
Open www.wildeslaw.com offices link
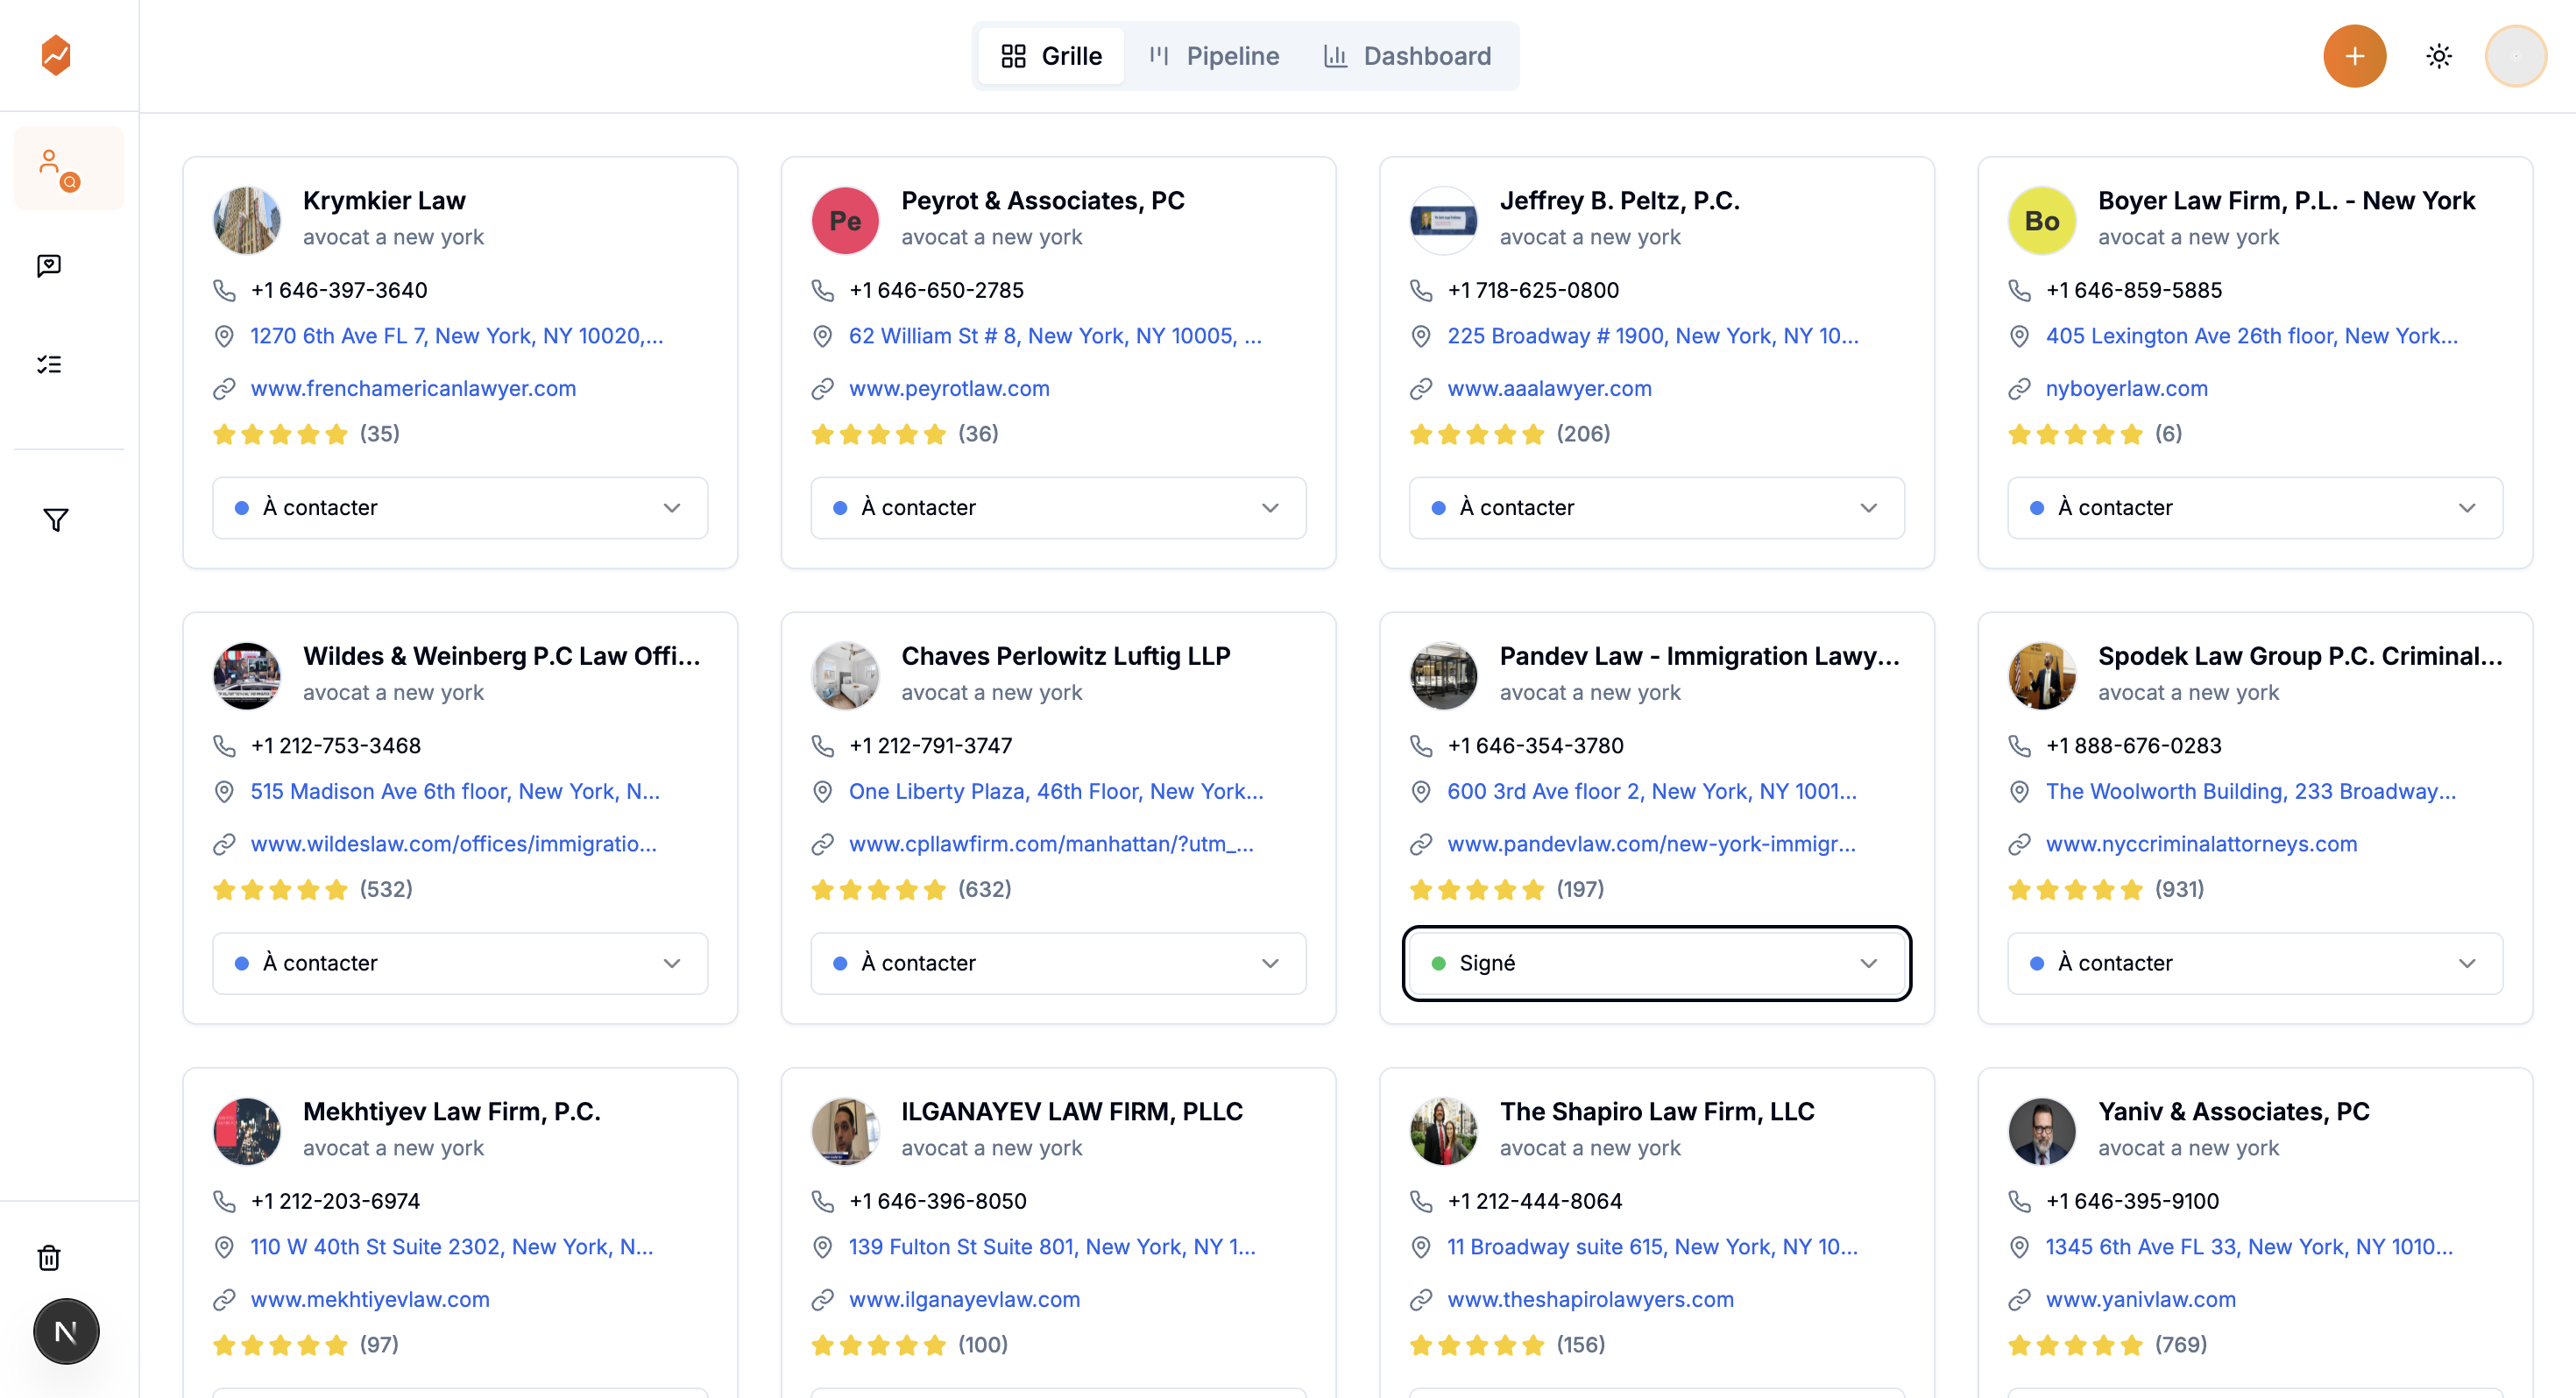453,844
